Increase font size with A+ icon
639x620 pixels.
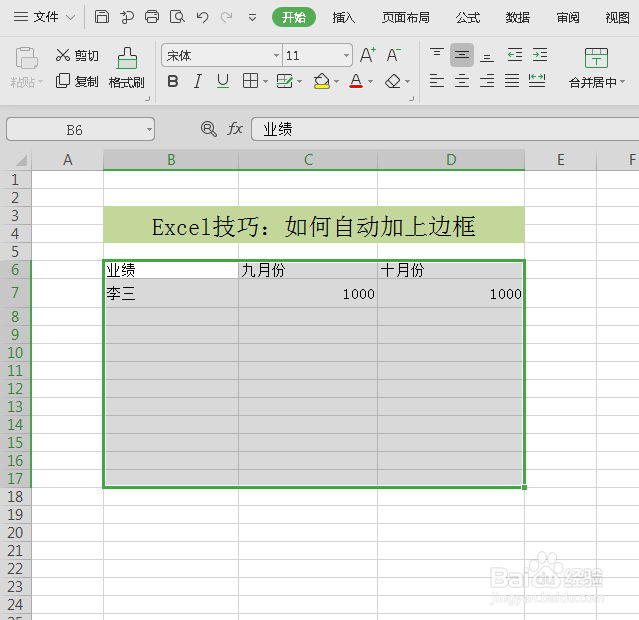point(368,55)
